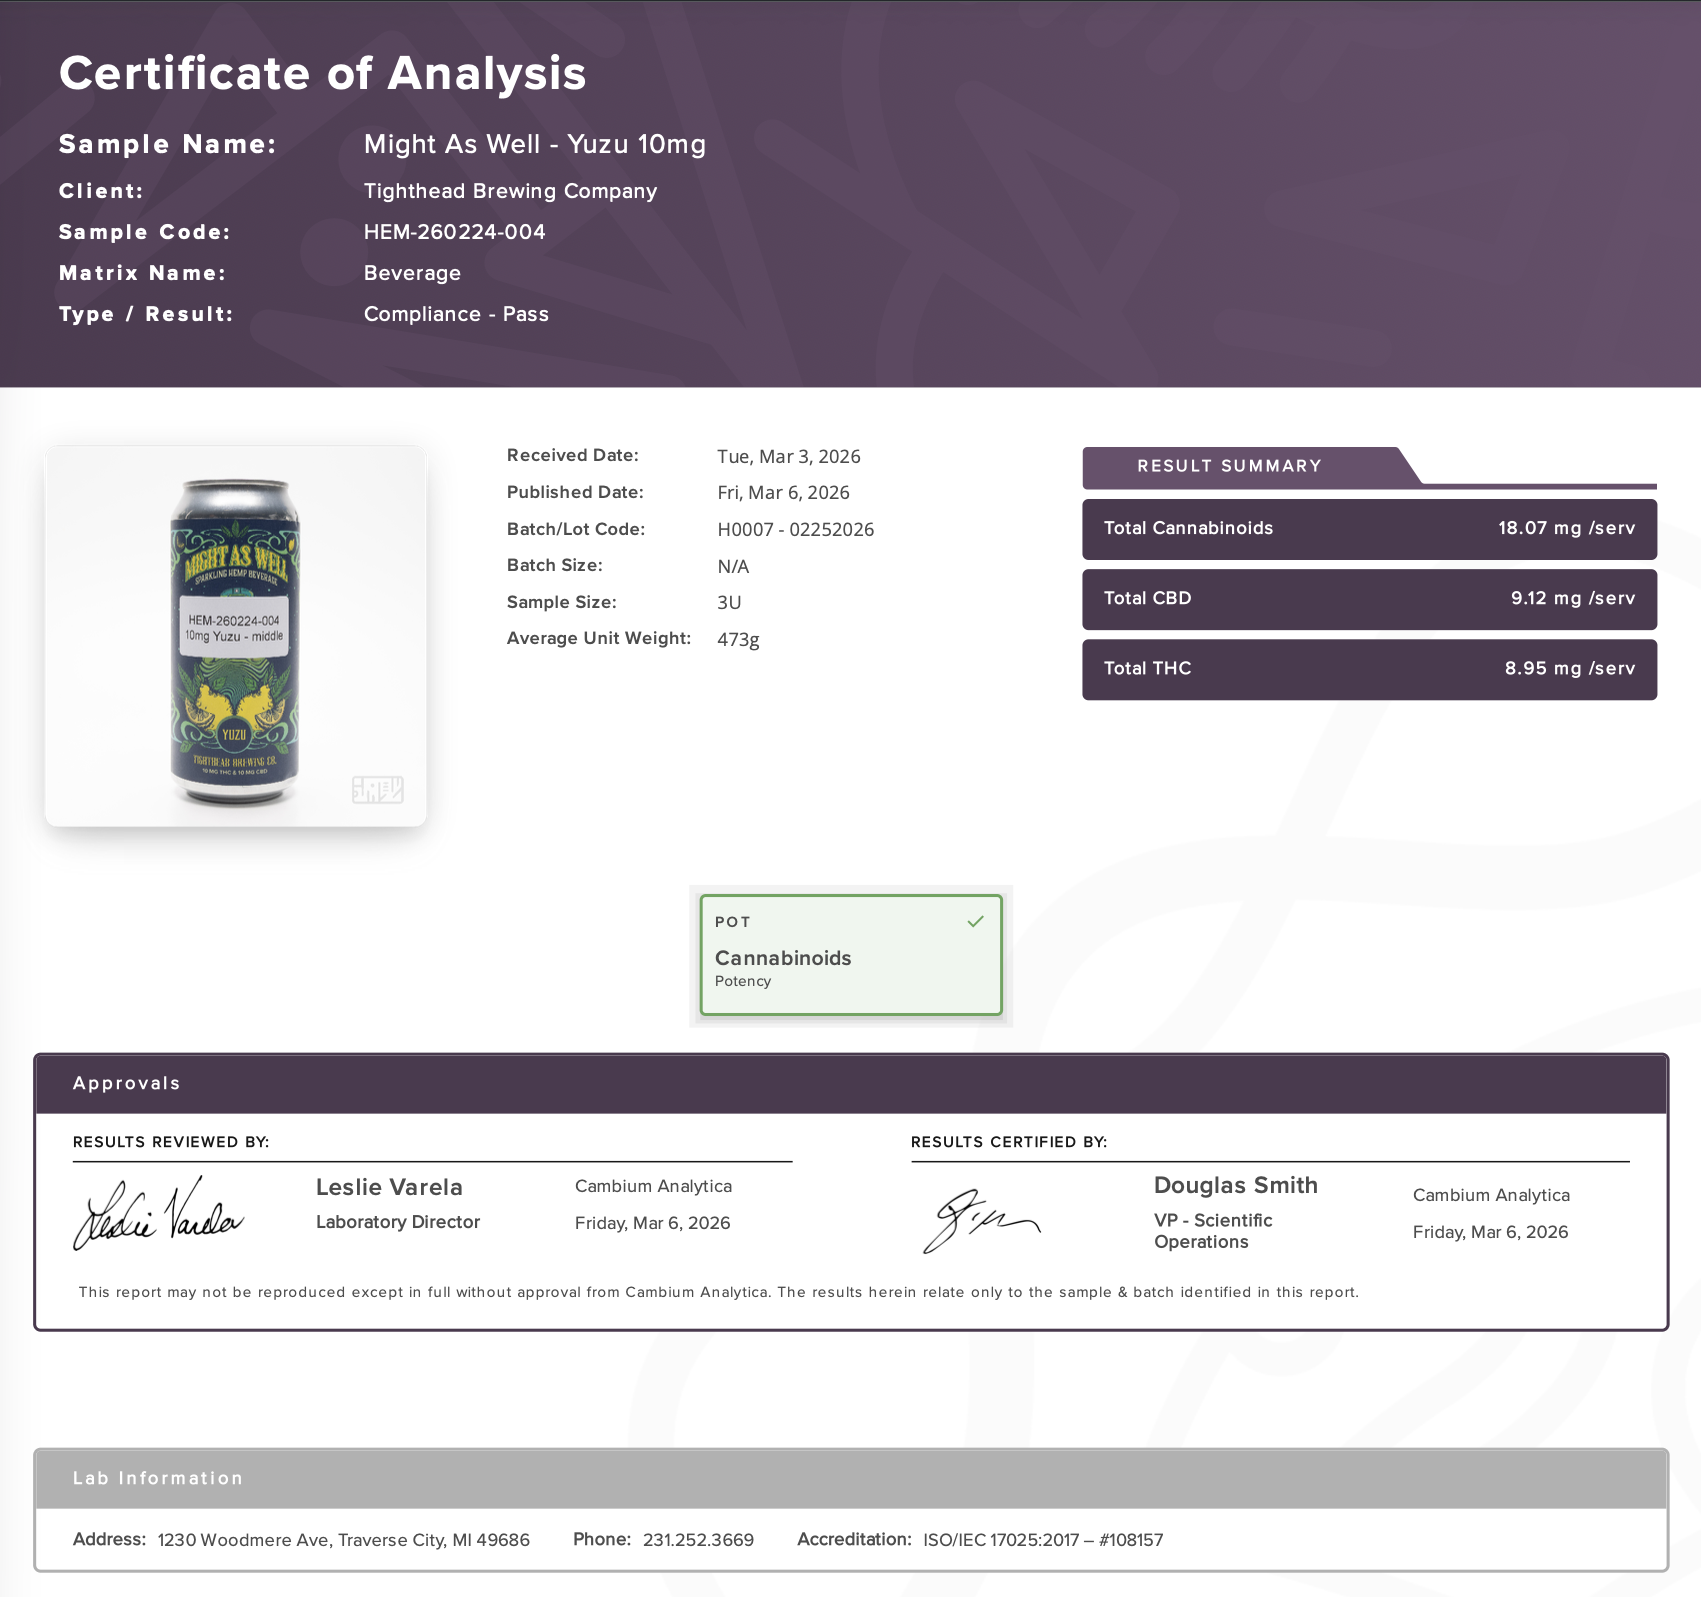Open the Yuzu can sample photo
Viewport: 1701px width, 1597px height.
pos(236,636)
